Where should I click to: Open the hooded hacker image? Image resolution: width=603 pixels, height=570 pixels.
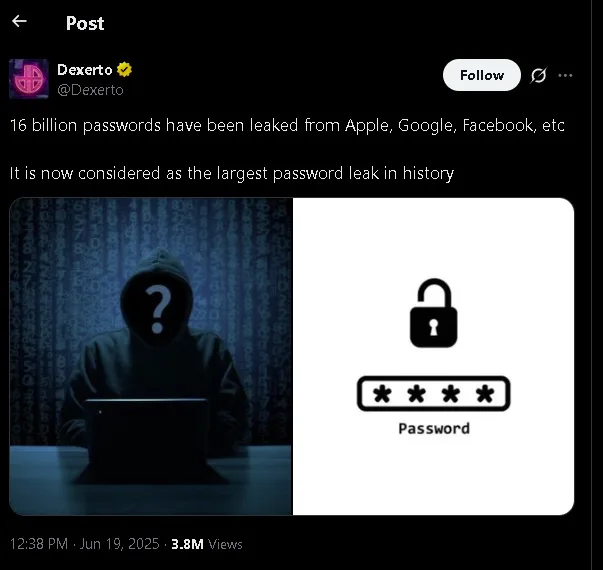[151, 356]
